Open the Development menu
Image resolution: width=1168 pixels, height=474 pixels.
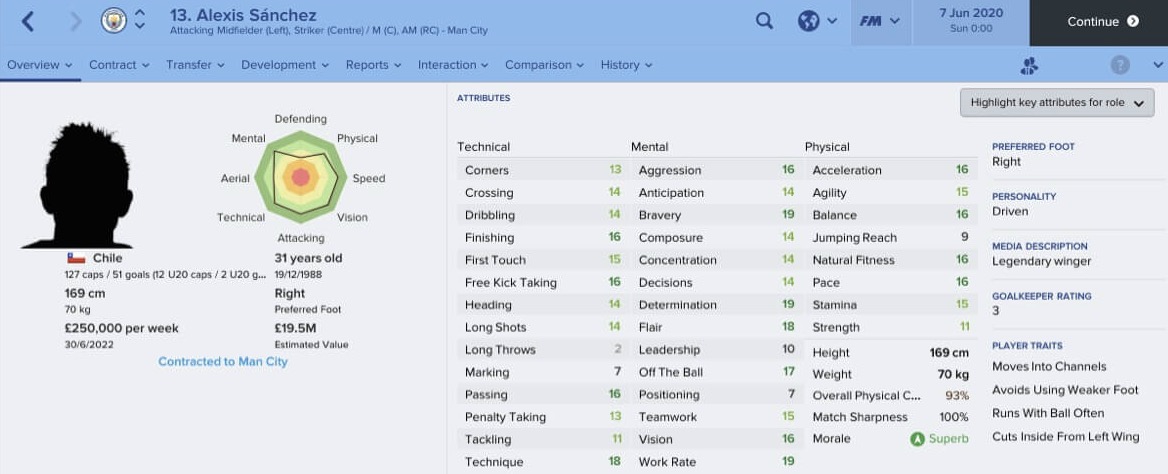coord(285,65)
